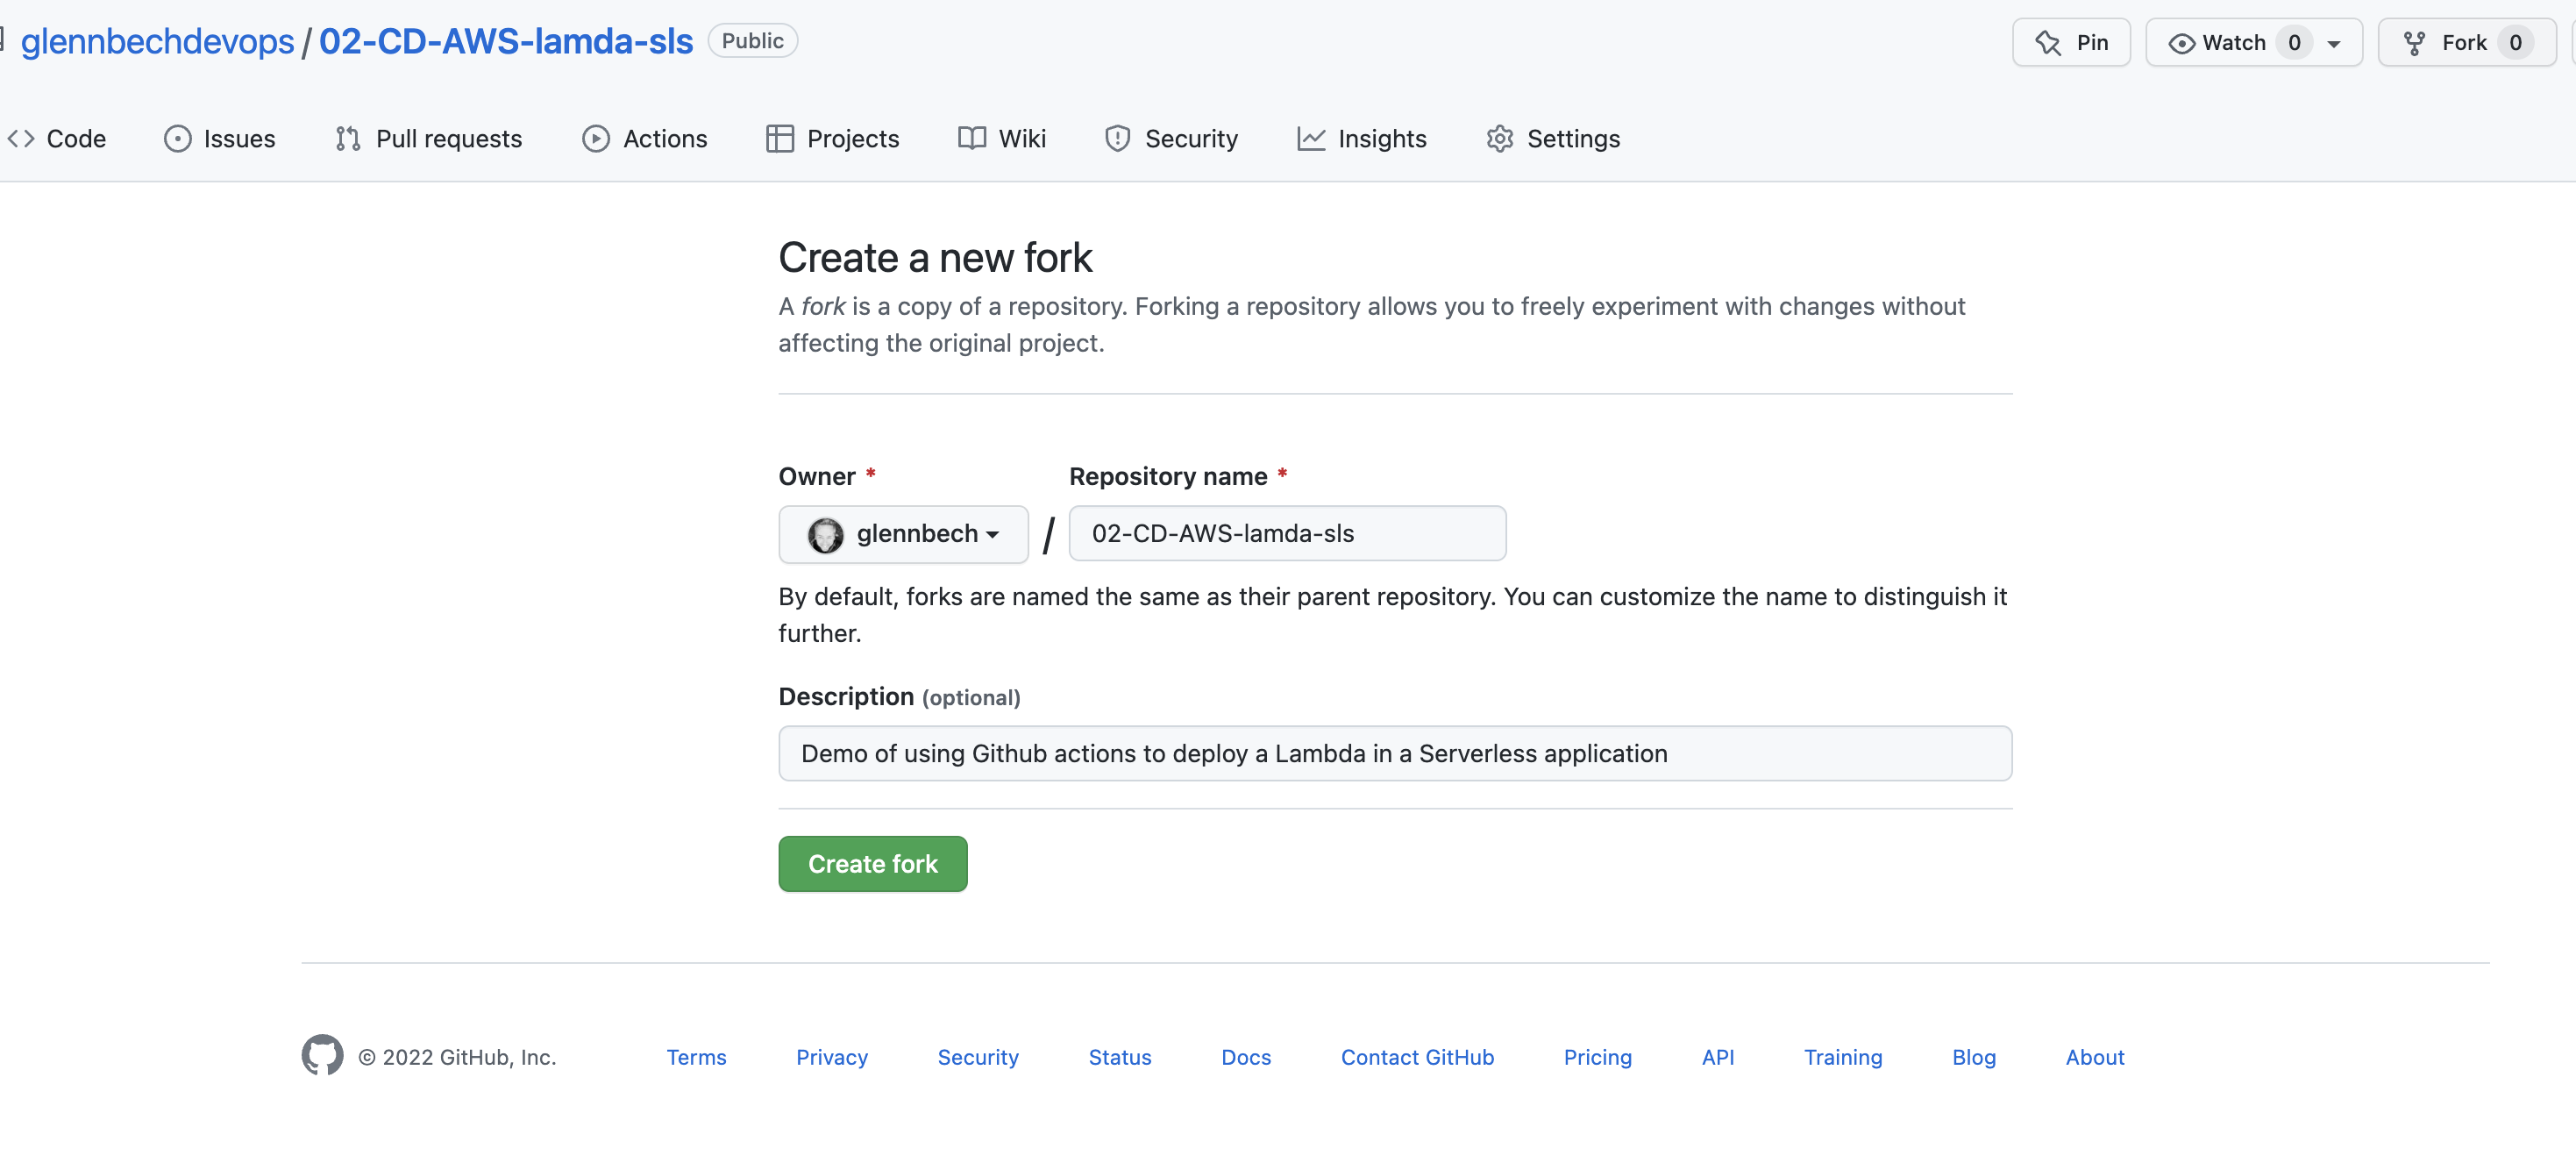The height and width of the screenshot is (1170, 2576).
Task: Click the Fork branch icon
Action: 2414,43
